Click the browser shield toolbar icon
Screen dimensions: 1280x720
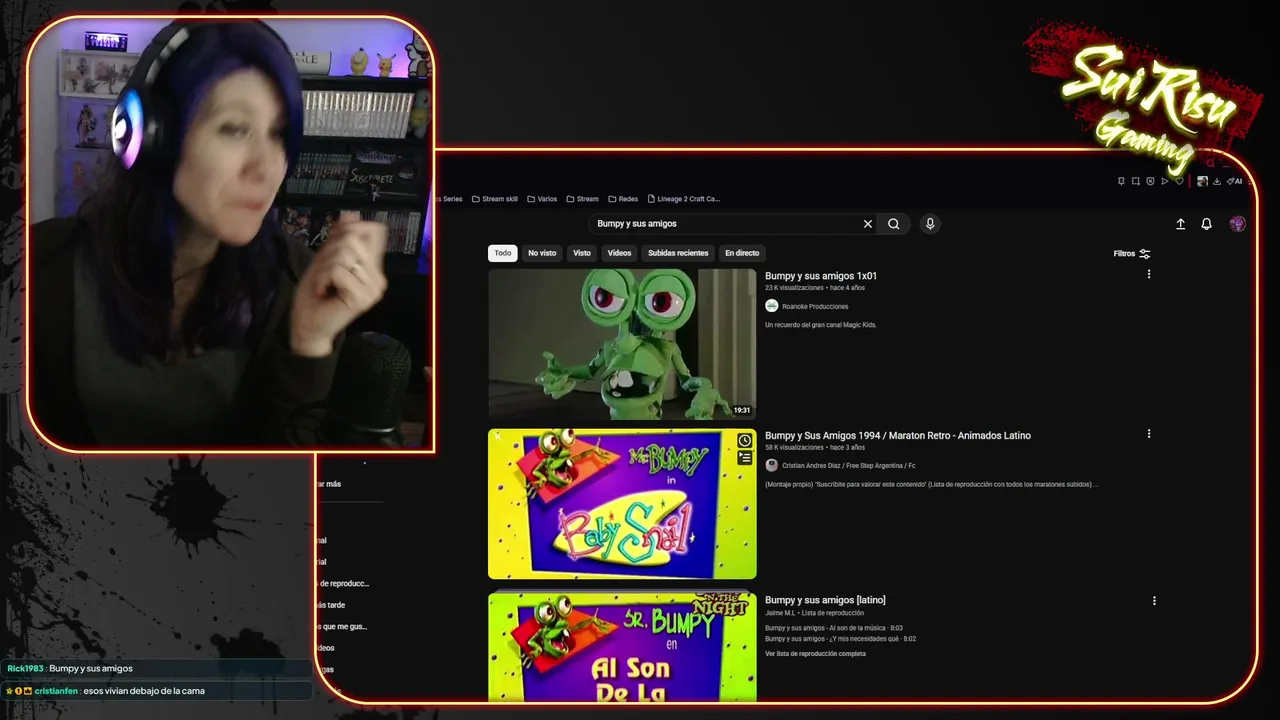click(1150, 181)
